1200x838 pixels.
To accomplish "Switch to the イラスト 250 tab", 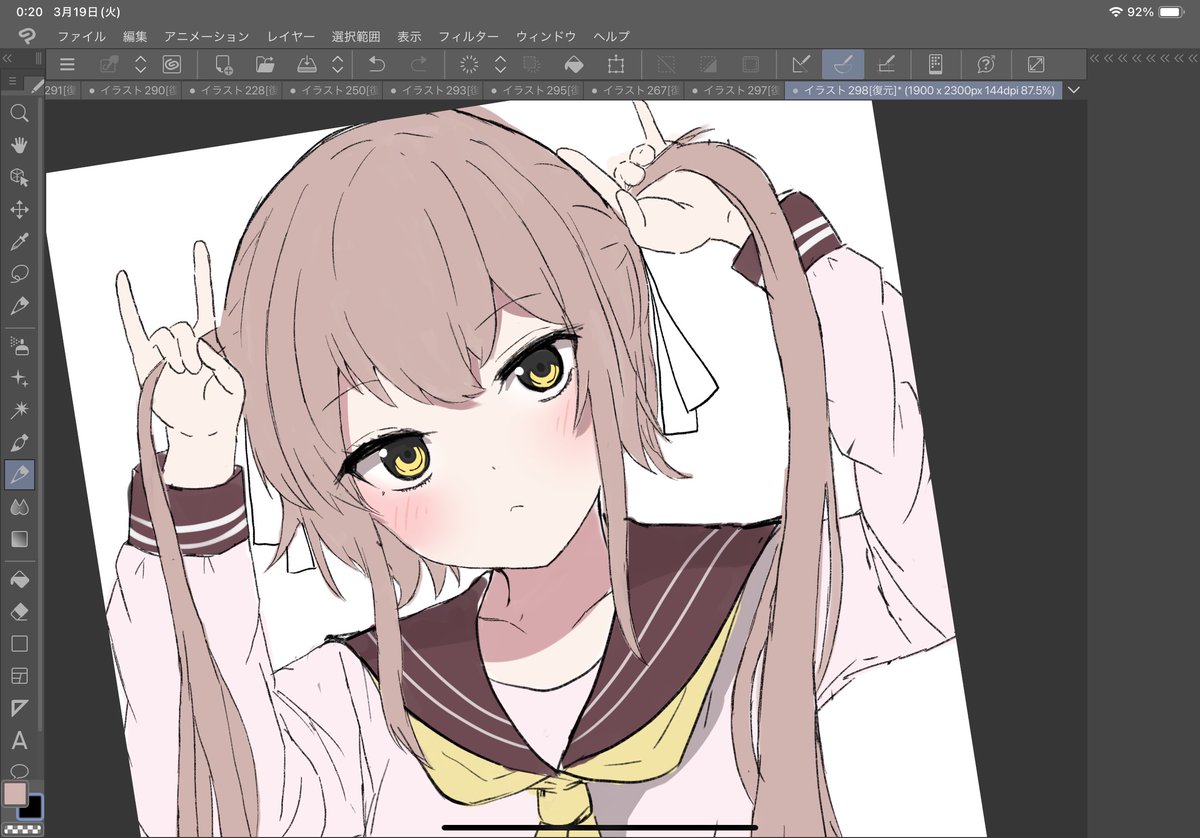I will 332,90.
